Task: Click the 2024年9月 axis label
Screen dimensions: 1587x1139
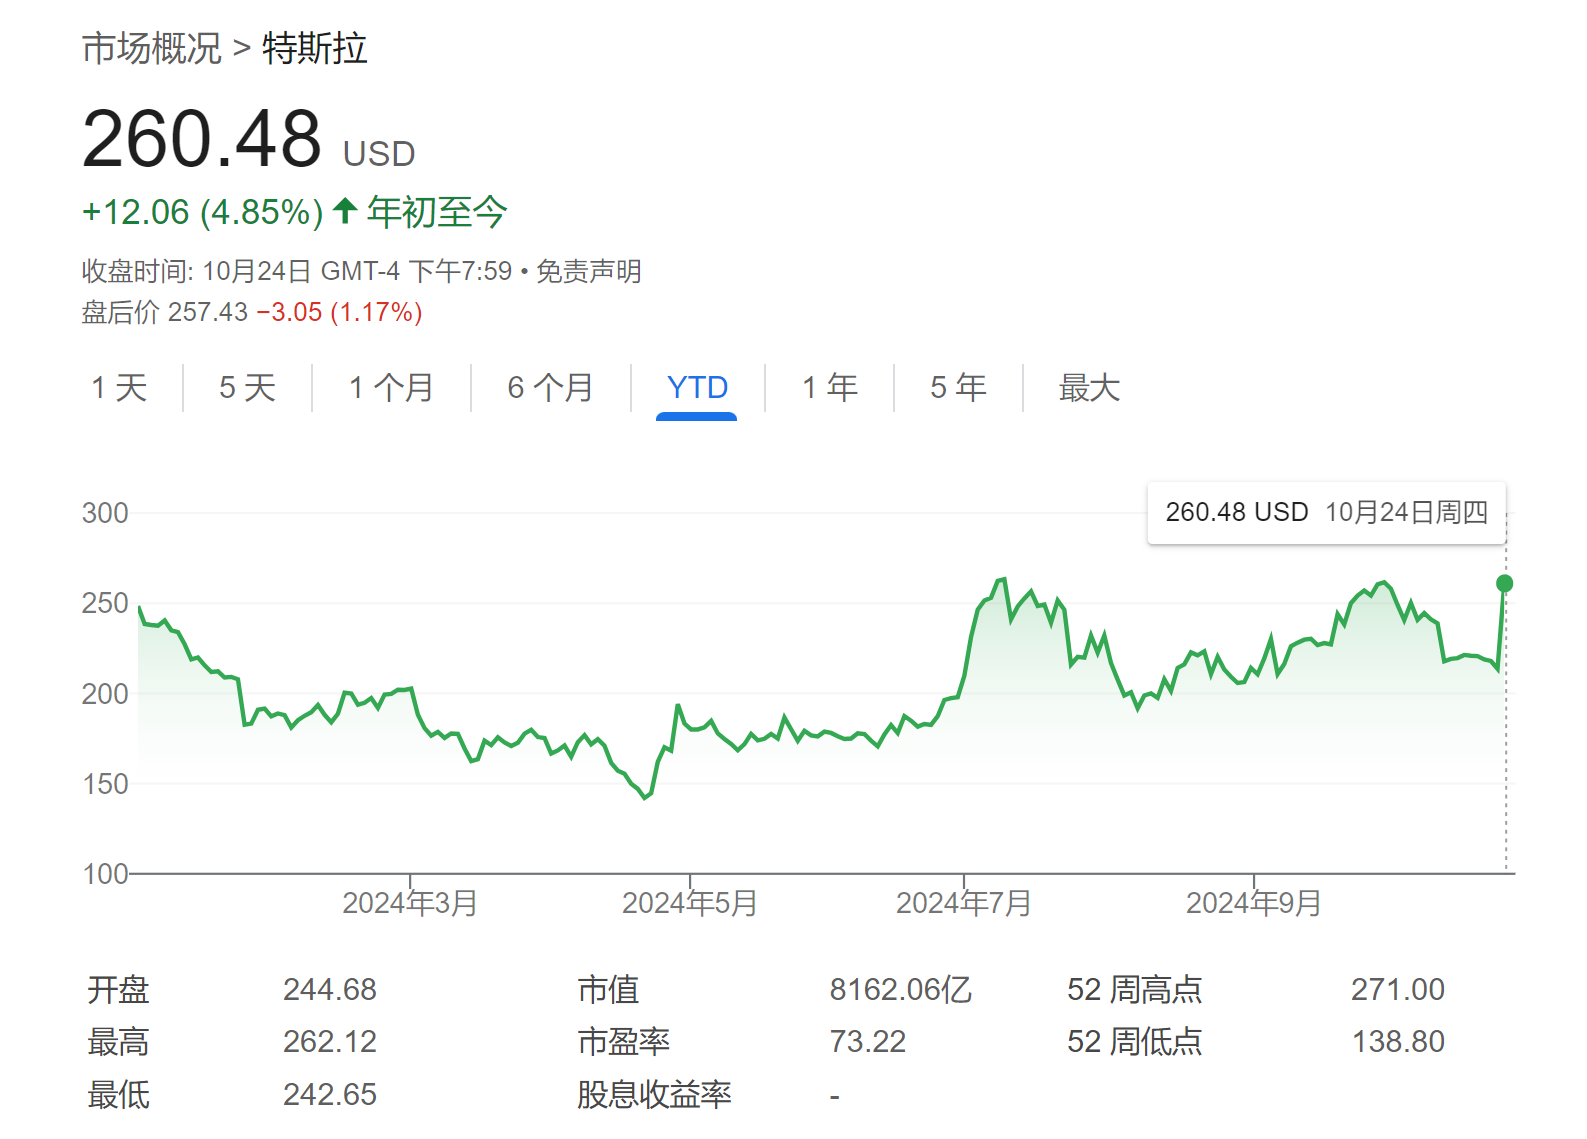Action: (1254, 903)
